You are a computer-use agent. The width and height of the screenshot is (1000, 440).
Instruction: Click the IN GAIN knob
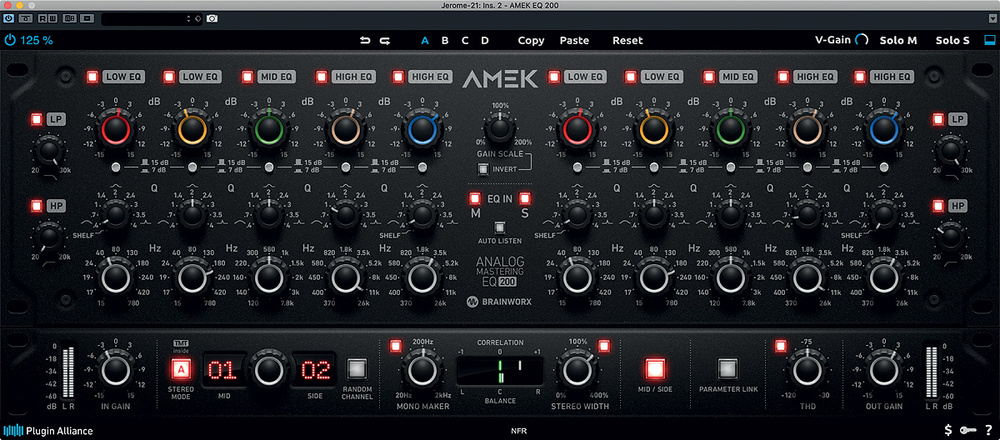pos(115,369)
